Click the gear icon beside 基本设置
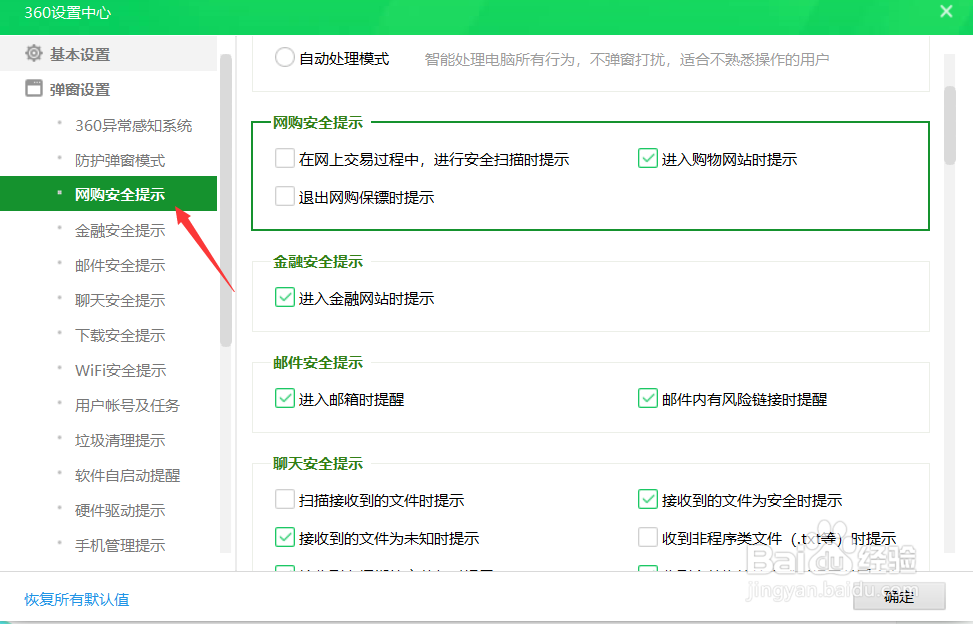This screenshot has height=624, width=973. click(34, 53)
